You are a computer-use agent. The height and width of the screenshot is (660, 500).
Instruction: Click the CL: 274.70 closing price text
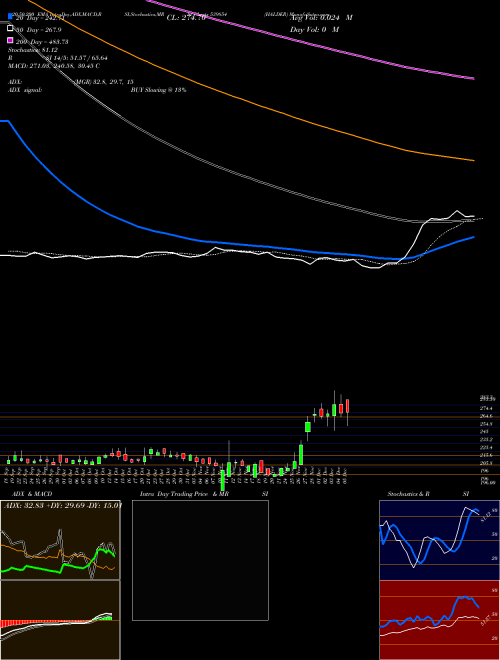(186, 18)
